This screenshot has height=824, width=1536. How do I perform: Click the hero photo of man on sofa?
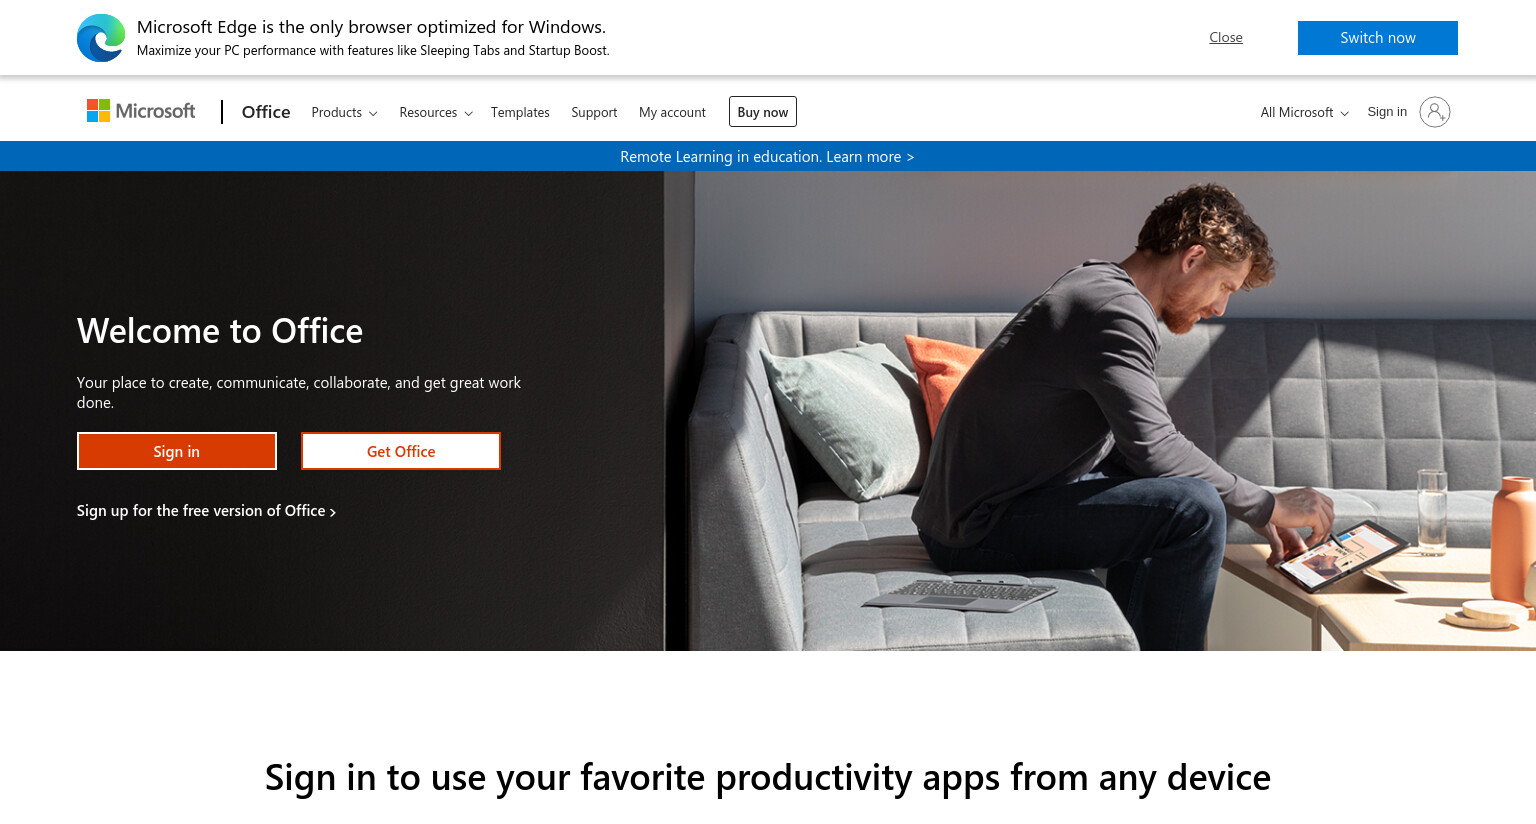[1100, 411]
